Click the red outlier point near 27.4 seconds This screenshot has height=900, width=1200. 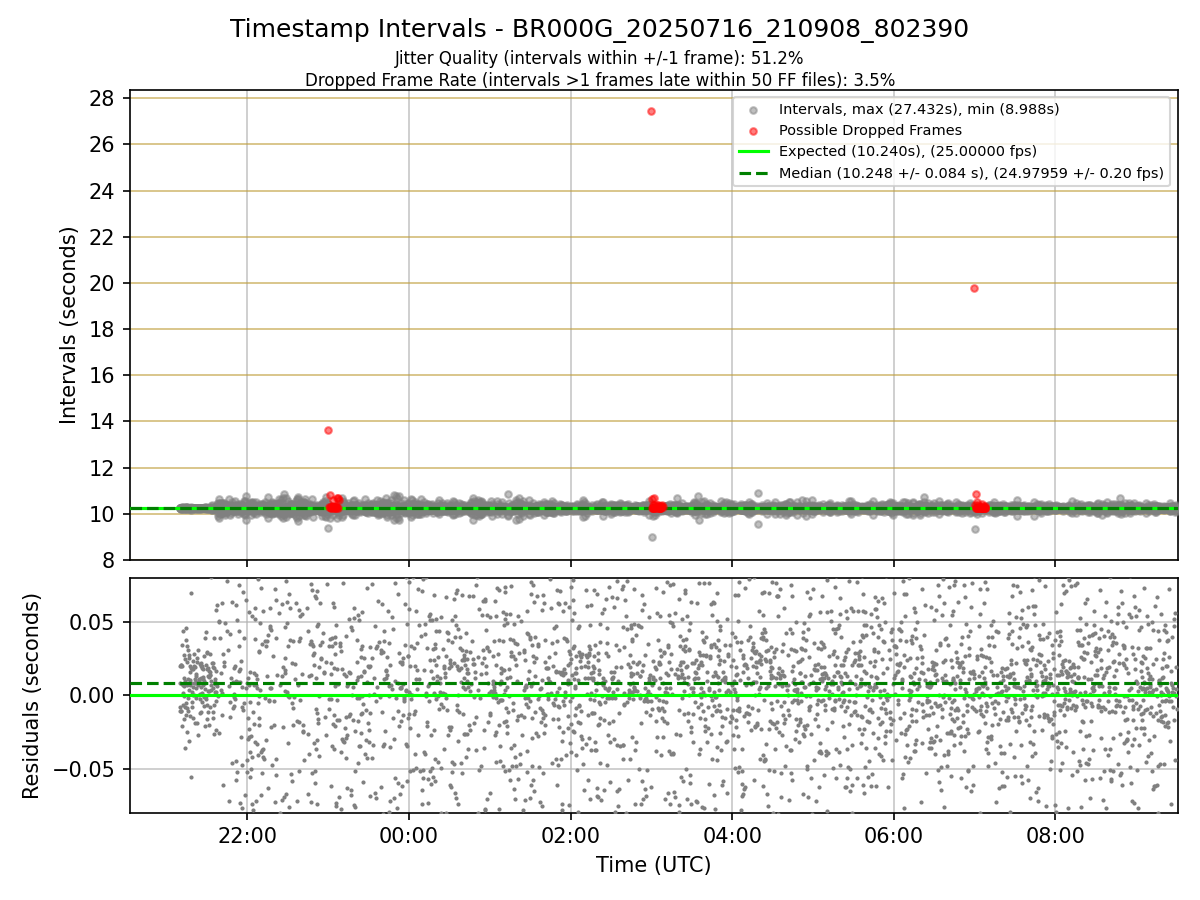click(x=651, y=111)
